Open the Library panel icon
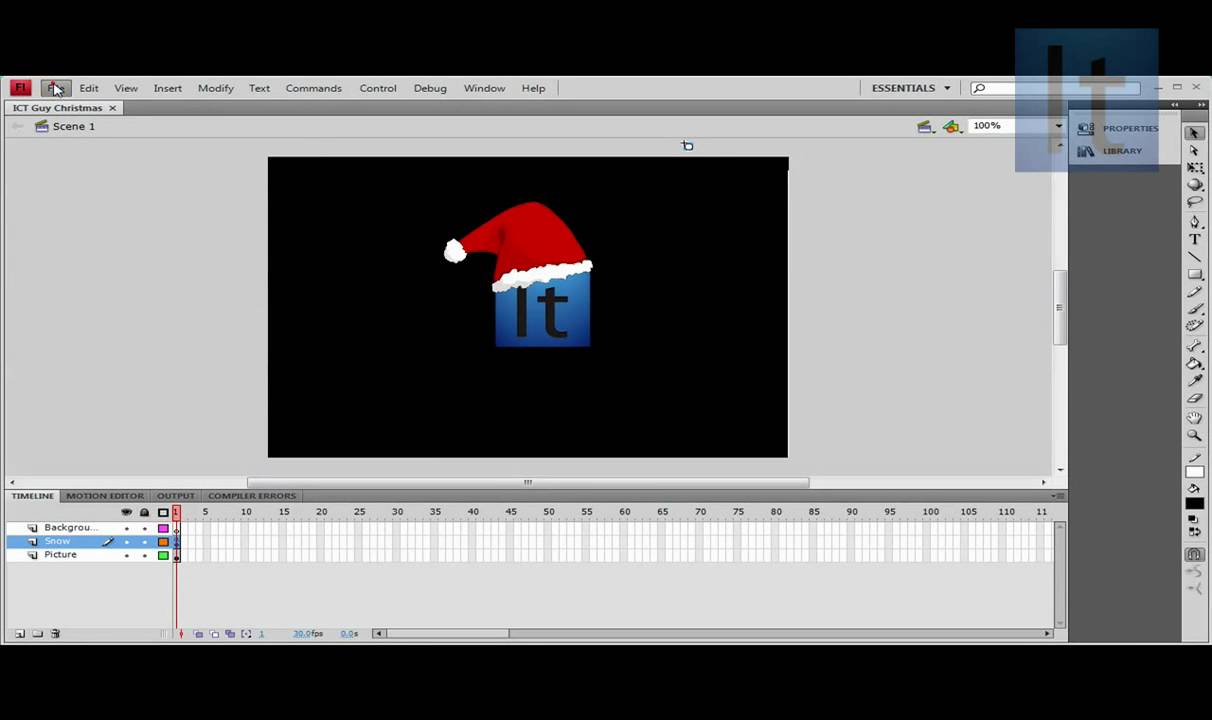 click(1086, 151)
